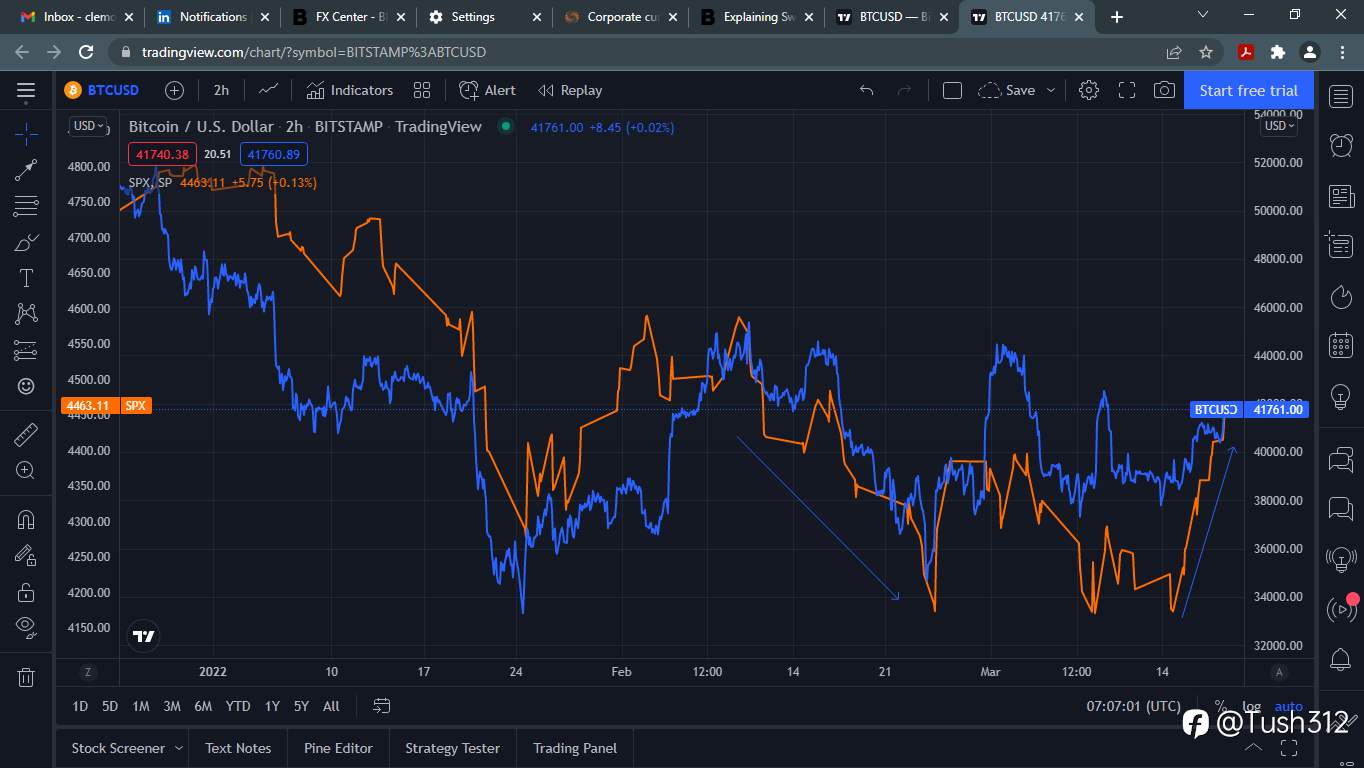Select the trend line drawing tool
Image resolution: width=1364 pixels, height=768 pixels.
(26, 170)
